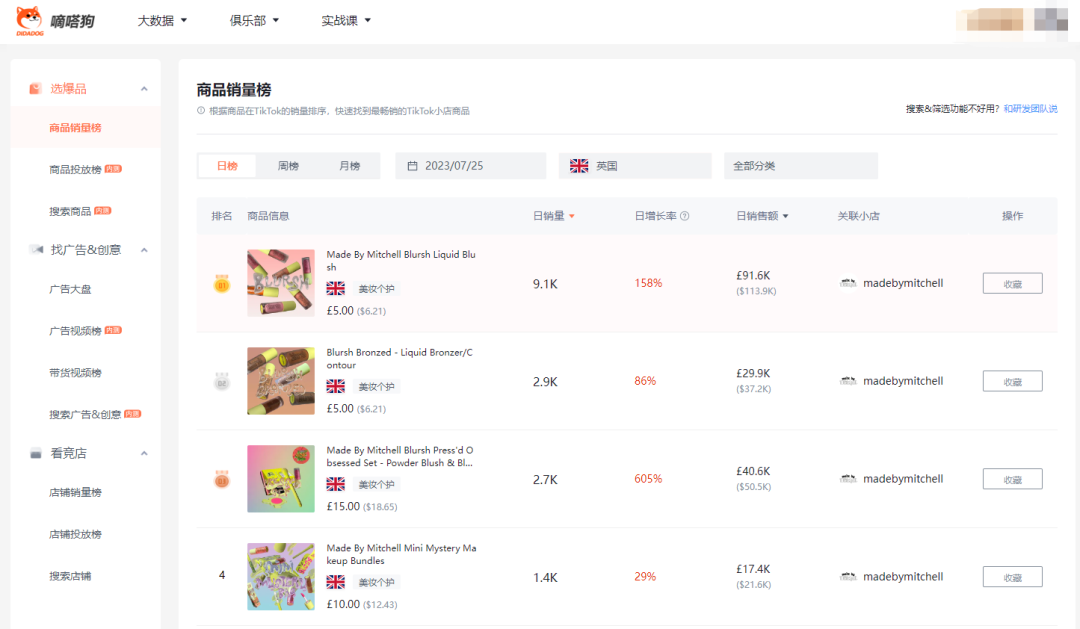Click the Didadog fox logo
1080x629 pixels.
tap(29, 21)
